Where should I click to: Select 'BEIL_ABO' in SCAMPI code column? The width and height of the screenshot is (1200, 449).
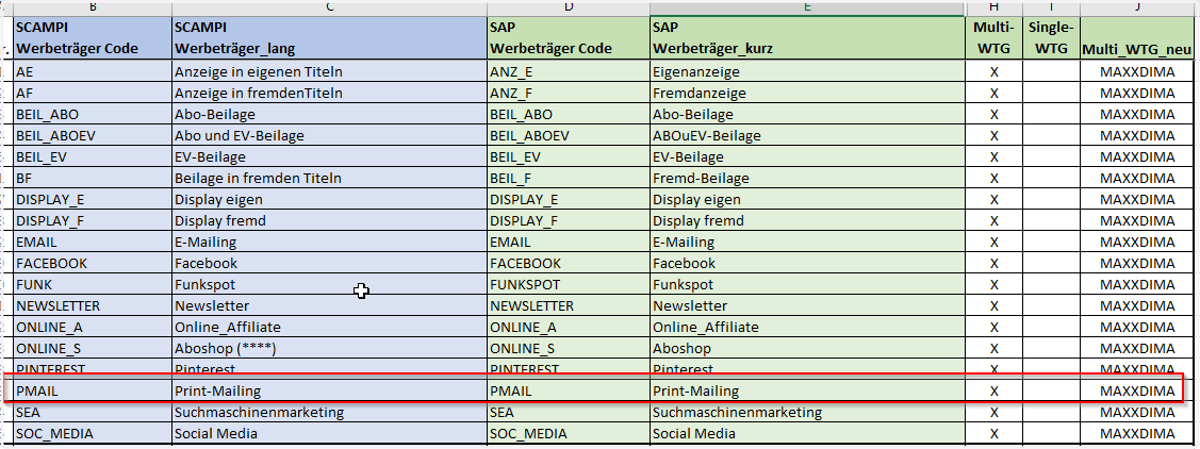tap(92, 114)
